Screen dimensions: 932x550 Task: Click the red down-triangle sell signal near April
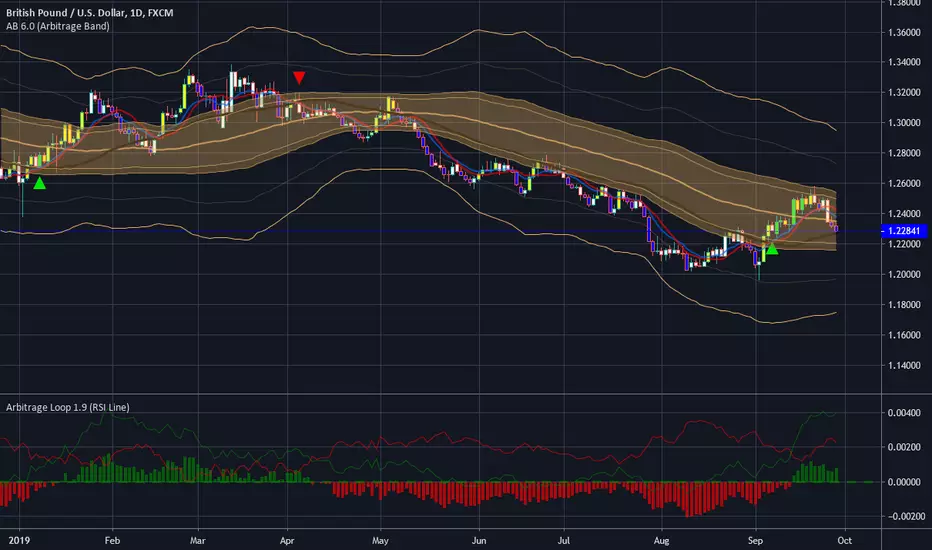tap(299, 77)
